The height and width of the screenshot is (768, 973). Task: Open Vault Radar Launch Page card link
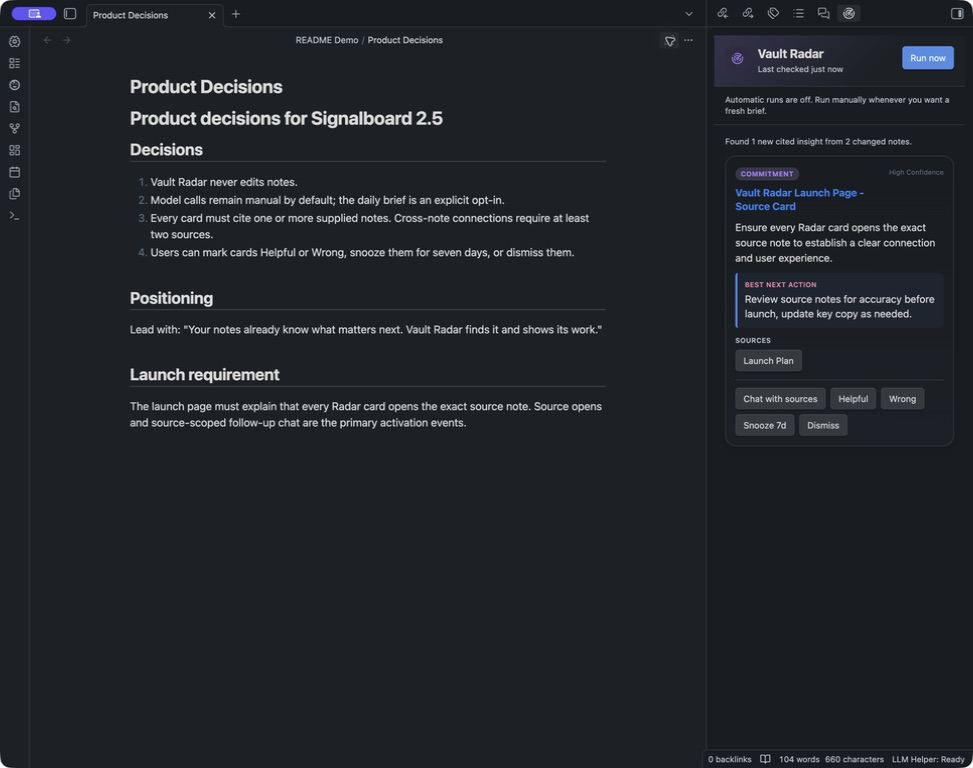pos(799,200)
